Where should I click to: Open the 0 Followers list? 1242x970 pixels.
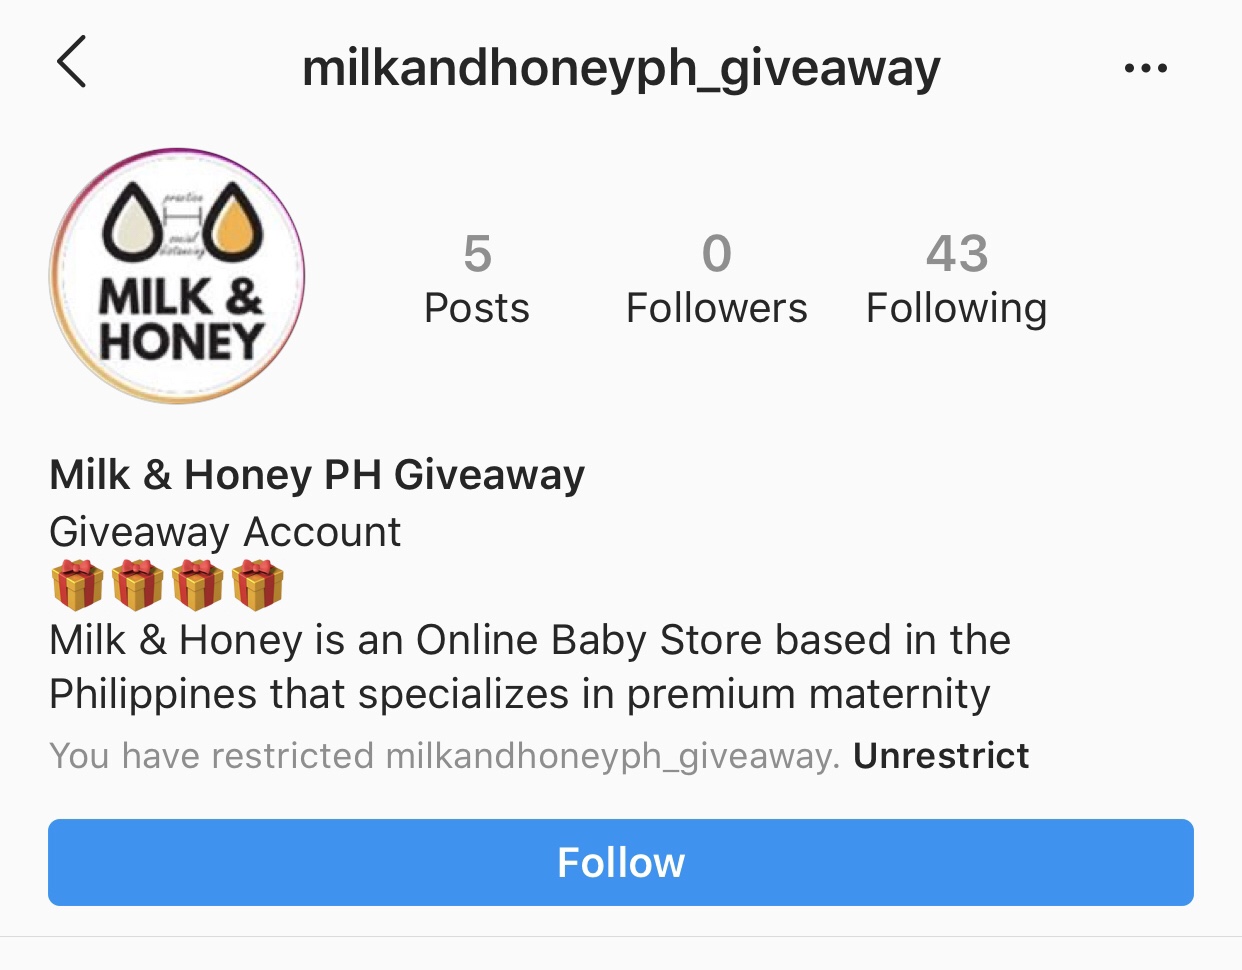coord(716,280)
